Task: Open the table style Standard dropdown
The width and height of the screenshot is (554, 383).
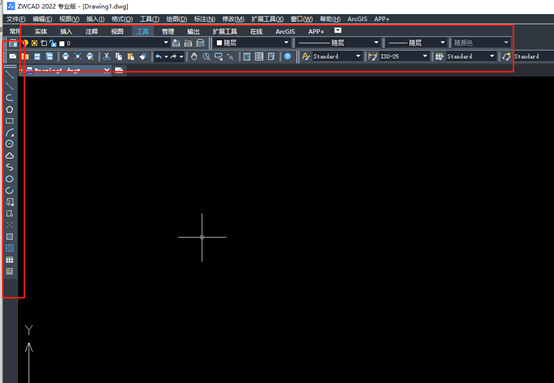Action: click(492, 57)
